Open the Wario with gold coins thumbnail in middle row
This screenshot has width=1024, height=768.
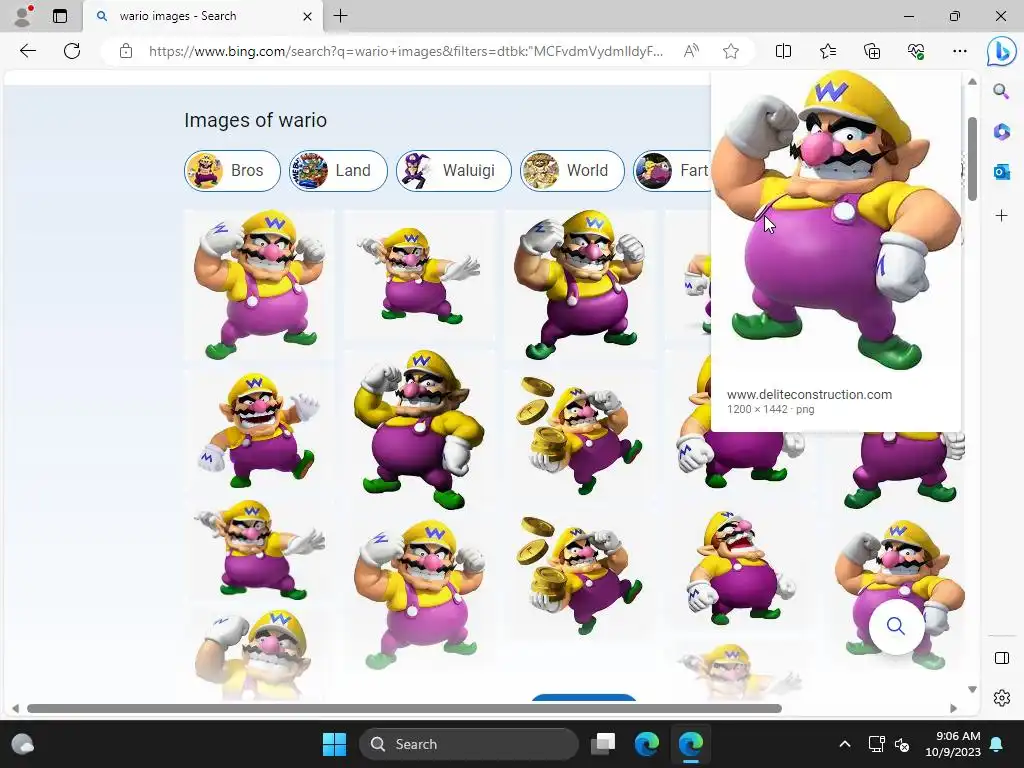tap(579, 435)
